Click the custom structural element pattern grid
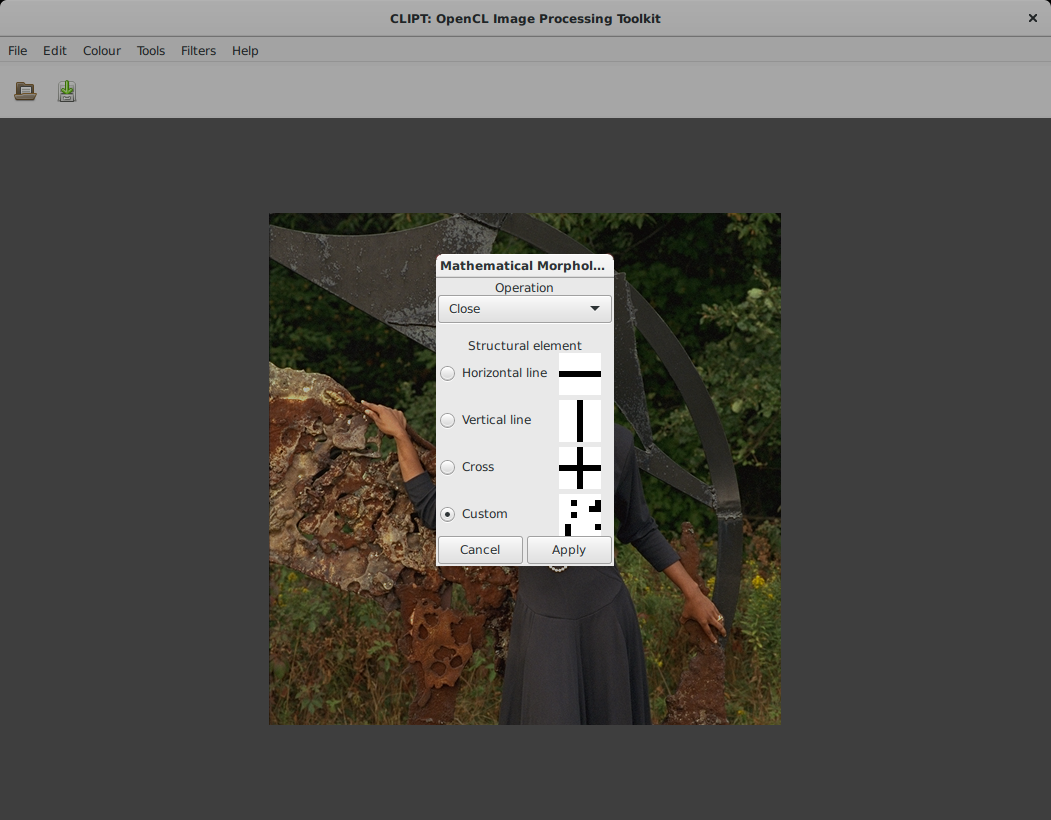 [x=580, y=515]
